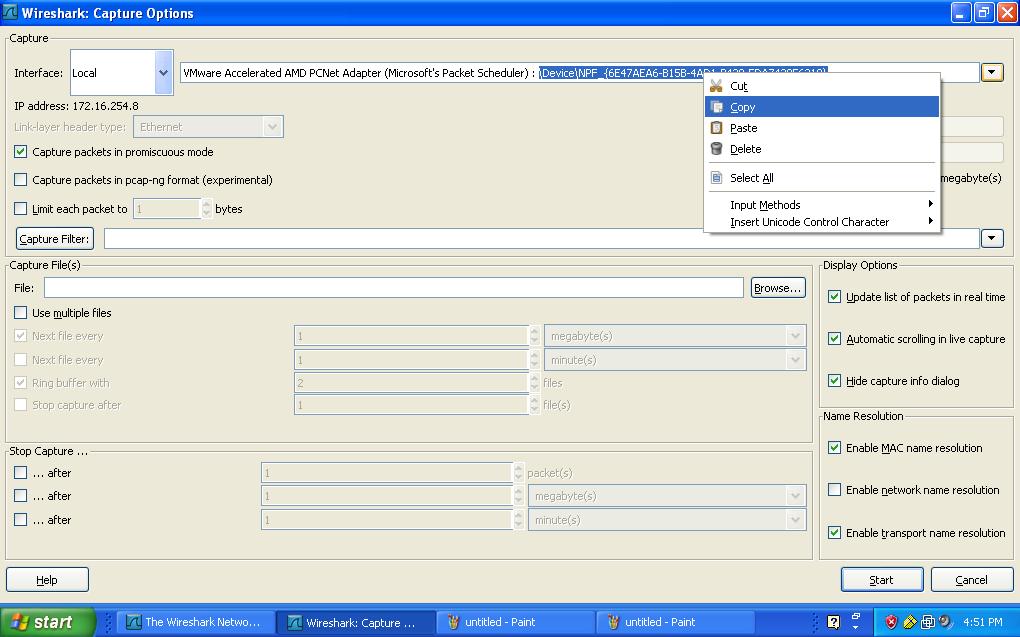Viewport: 1020px width, 637px height.
Task: Click the question mark icon on taskbar
Action: pyautogui.click(x=833, y=622)
